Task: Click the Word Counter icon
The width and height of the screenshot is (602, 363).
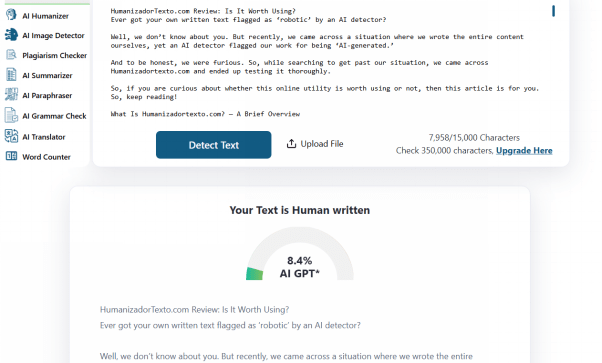Action: coord(11,156)
